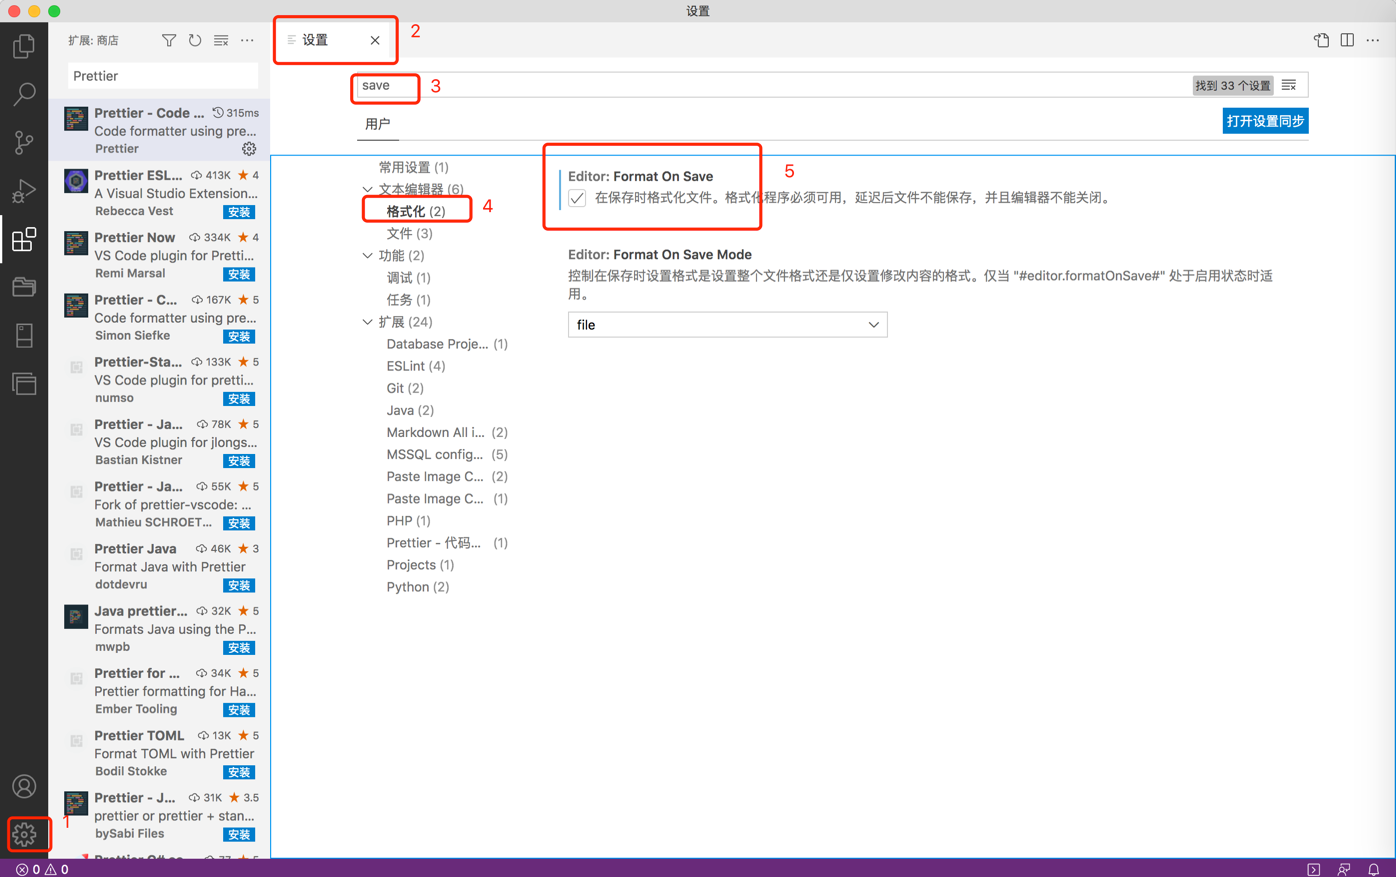Install Java prettier by mwpb
The height and width of the screenshot is (877, 1396).
(239, 648)
